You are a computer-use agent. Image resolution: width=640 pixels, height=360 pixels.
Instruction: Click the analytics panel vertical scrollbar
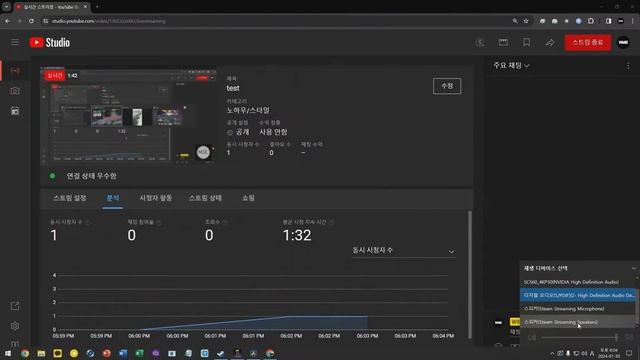click(x=470, y=274)
